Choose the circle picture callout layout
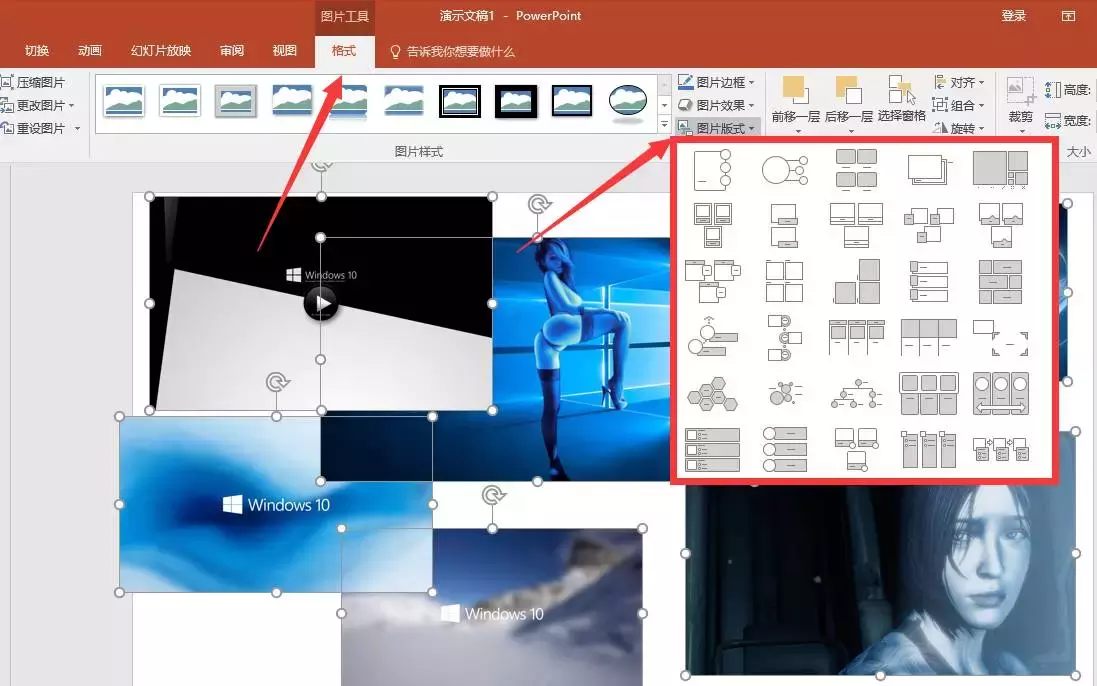Screen dimensions: 1097x686 pos(784,170)
